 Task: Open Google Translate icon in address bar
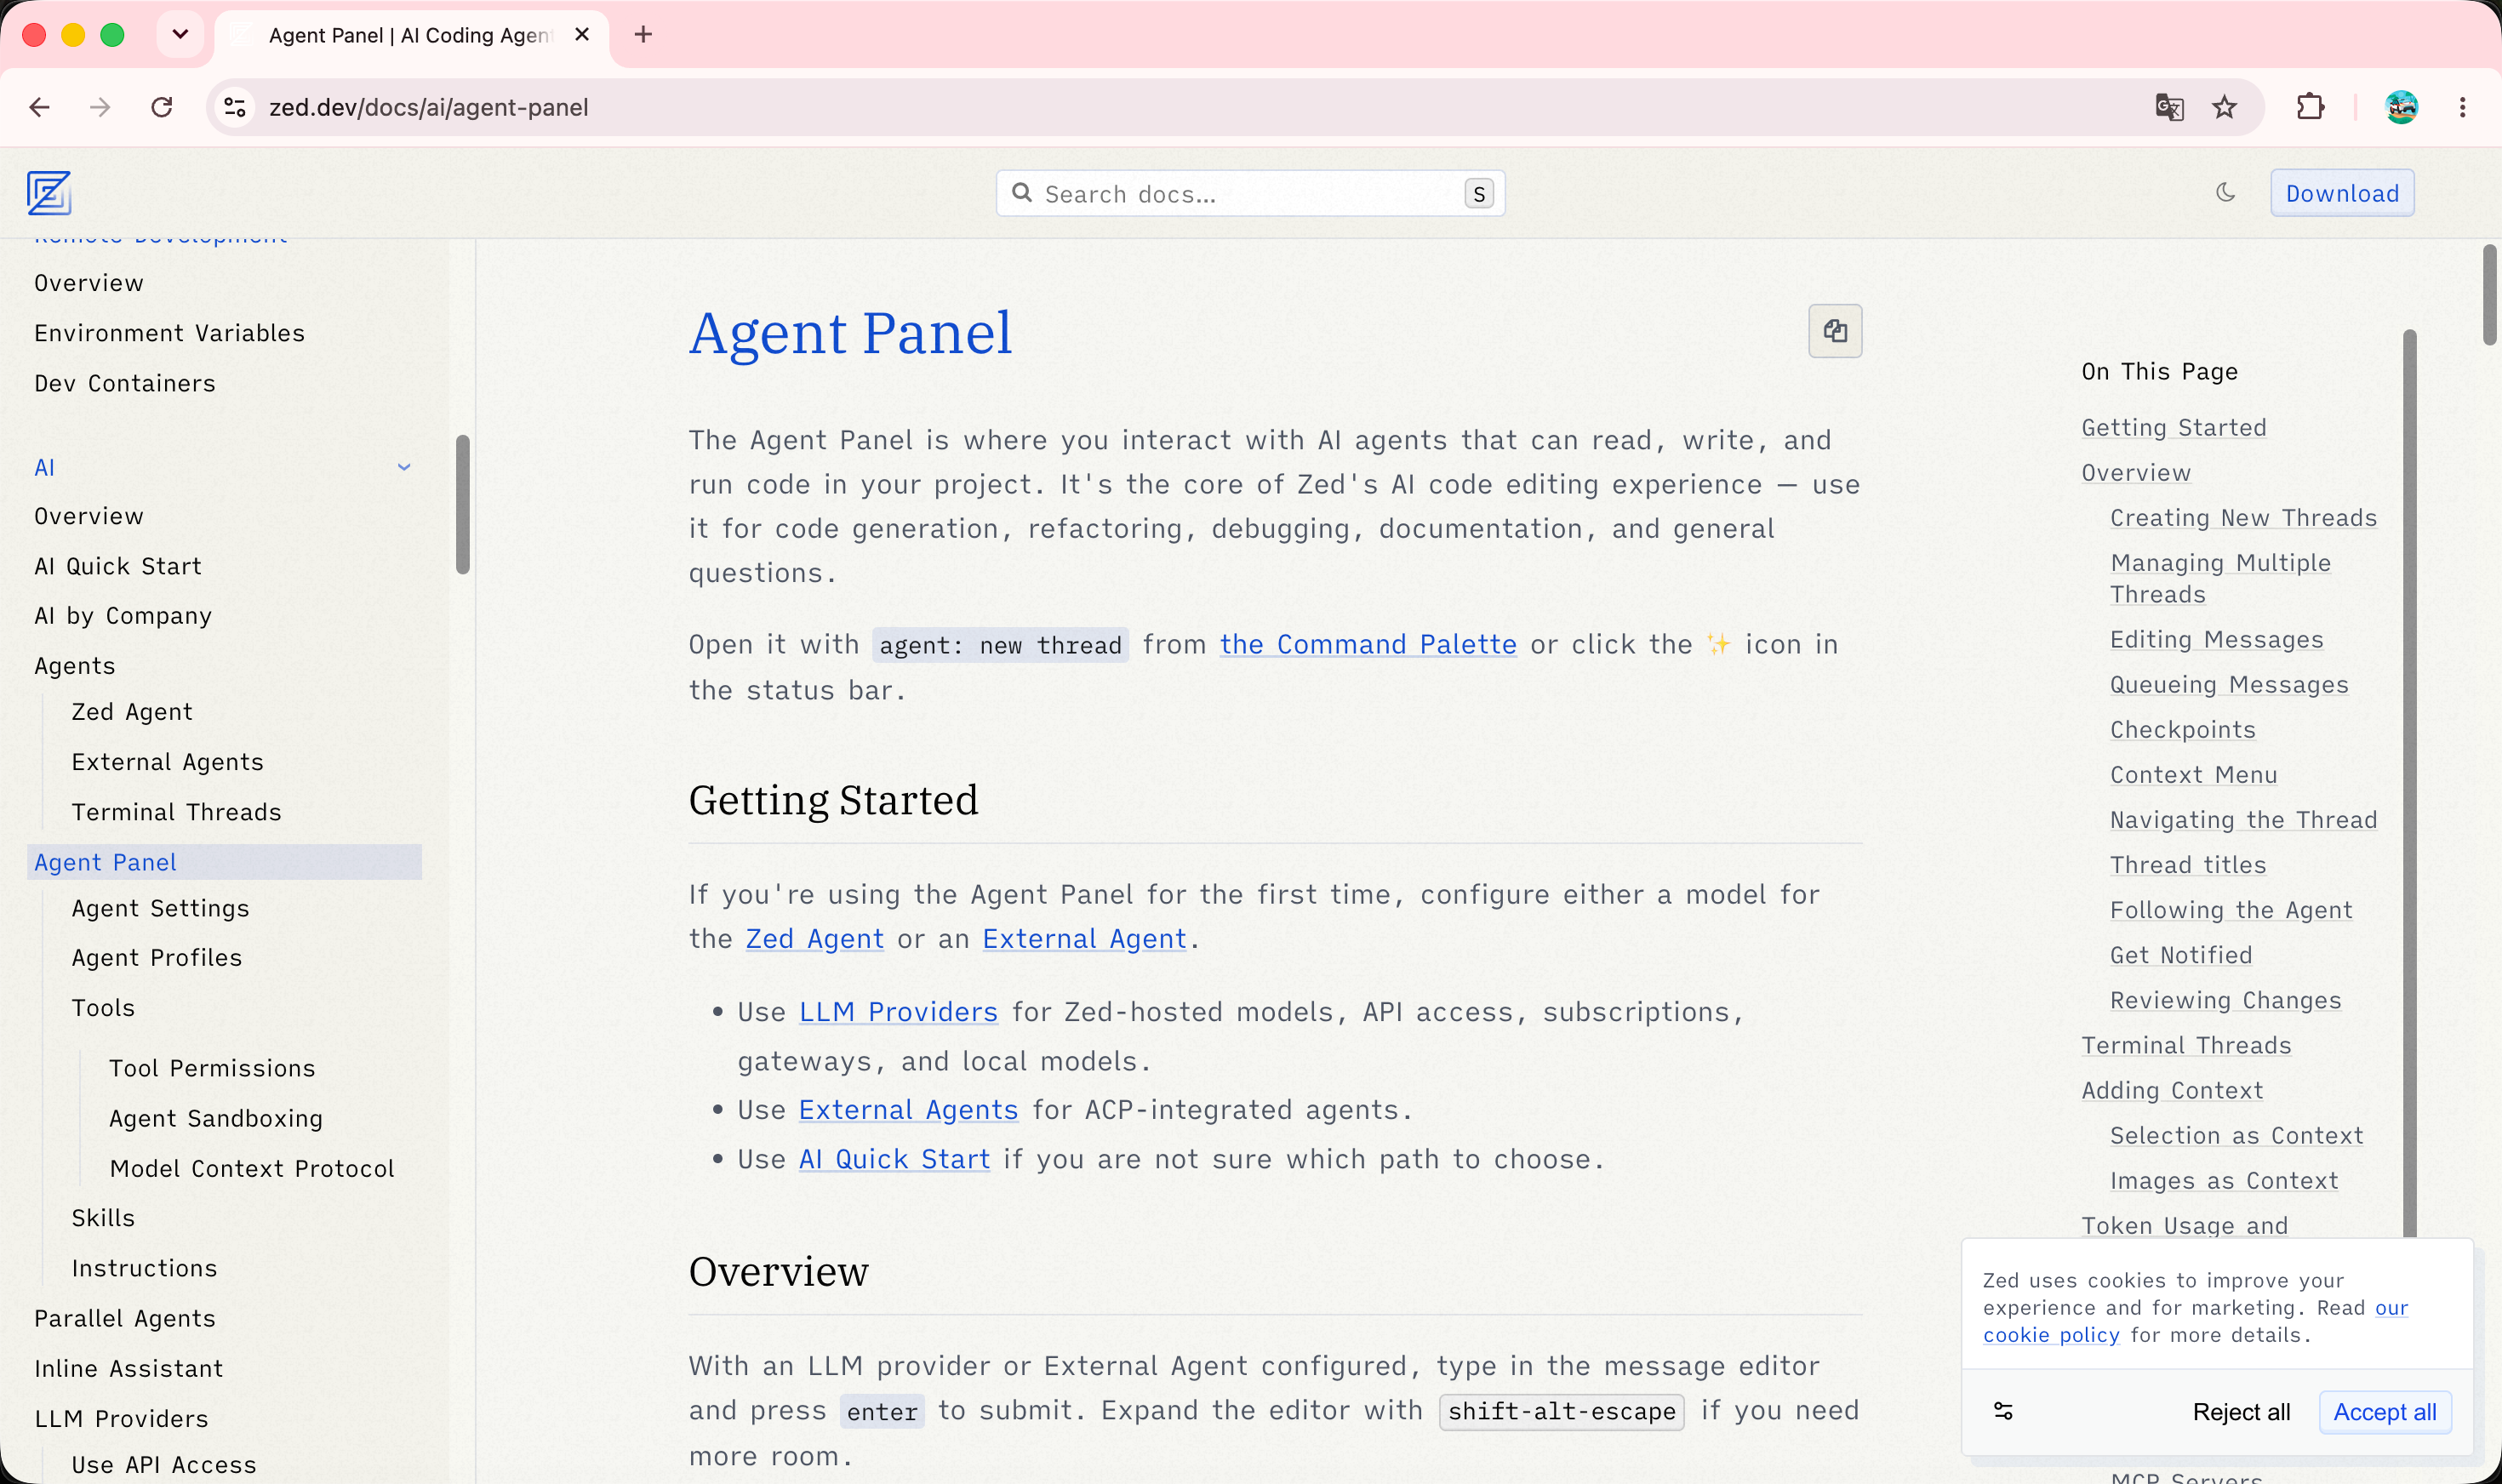coord(2169,107)
